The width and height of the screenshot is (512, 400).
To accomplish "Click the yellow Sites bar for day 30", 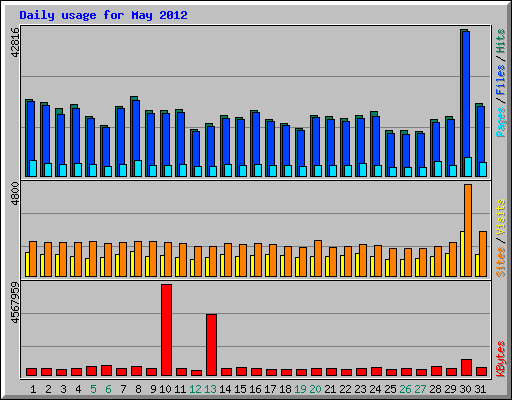I will (x=462, y=254).
